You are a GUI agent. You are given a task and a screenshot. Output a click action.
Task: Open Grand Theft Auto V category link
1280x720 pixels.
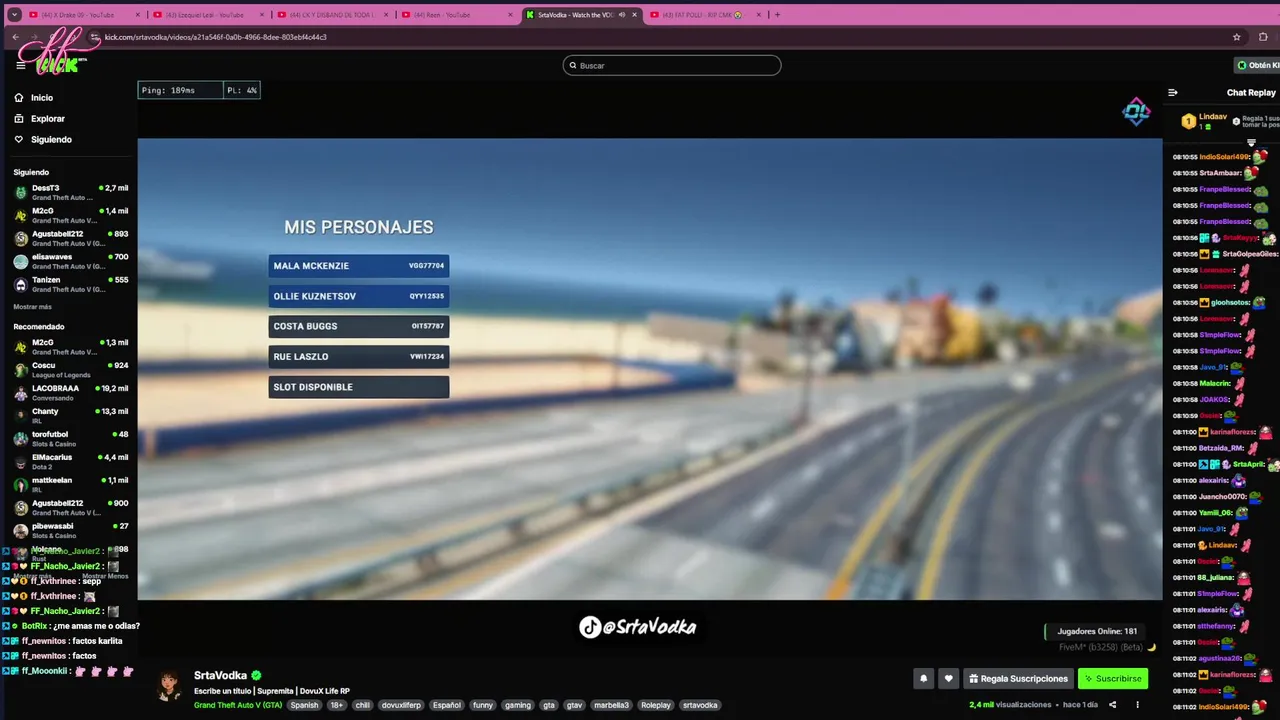click(x=238, y=705)
